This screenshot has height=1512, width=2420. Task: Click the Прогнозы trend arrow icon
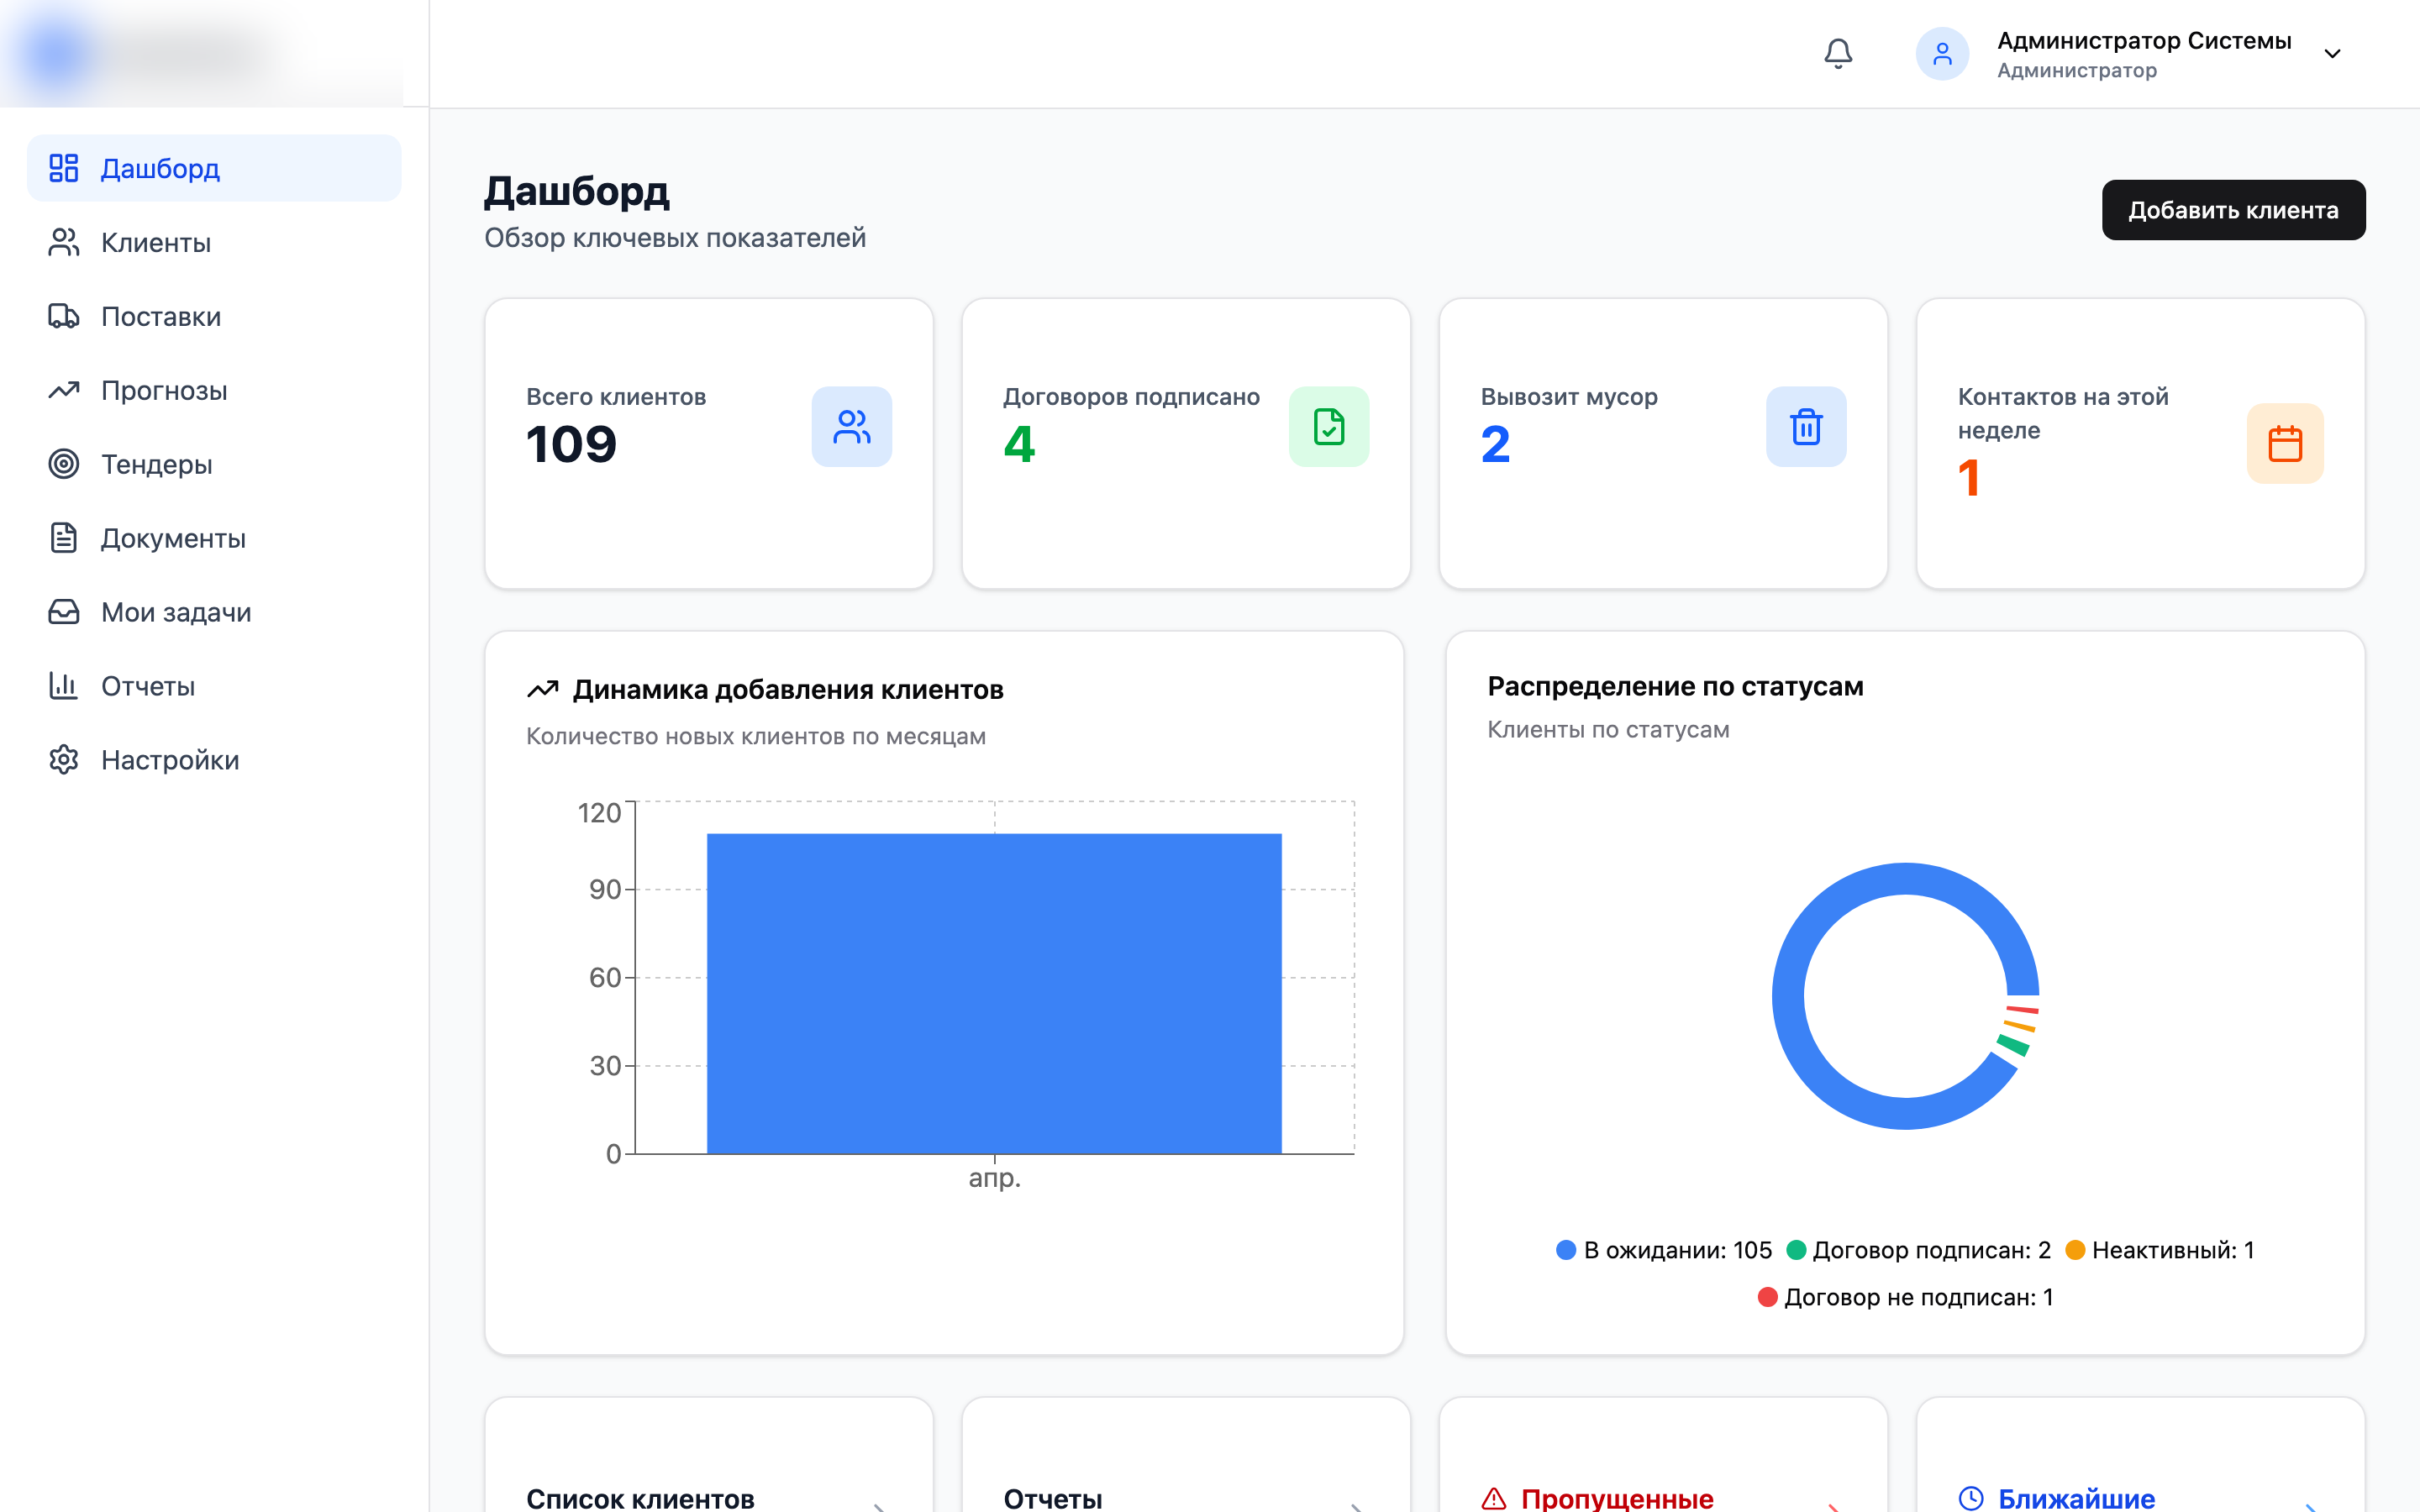pyautogui.click(x=64, y=390)
